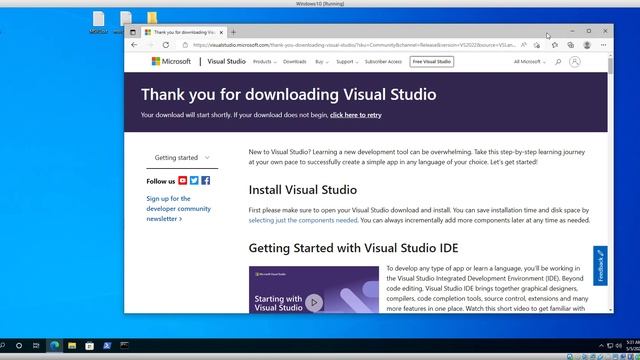Viewport: 640px width, 360px height.
Task: Open the terminal icon in the taskbar
Action: [124, 346]
